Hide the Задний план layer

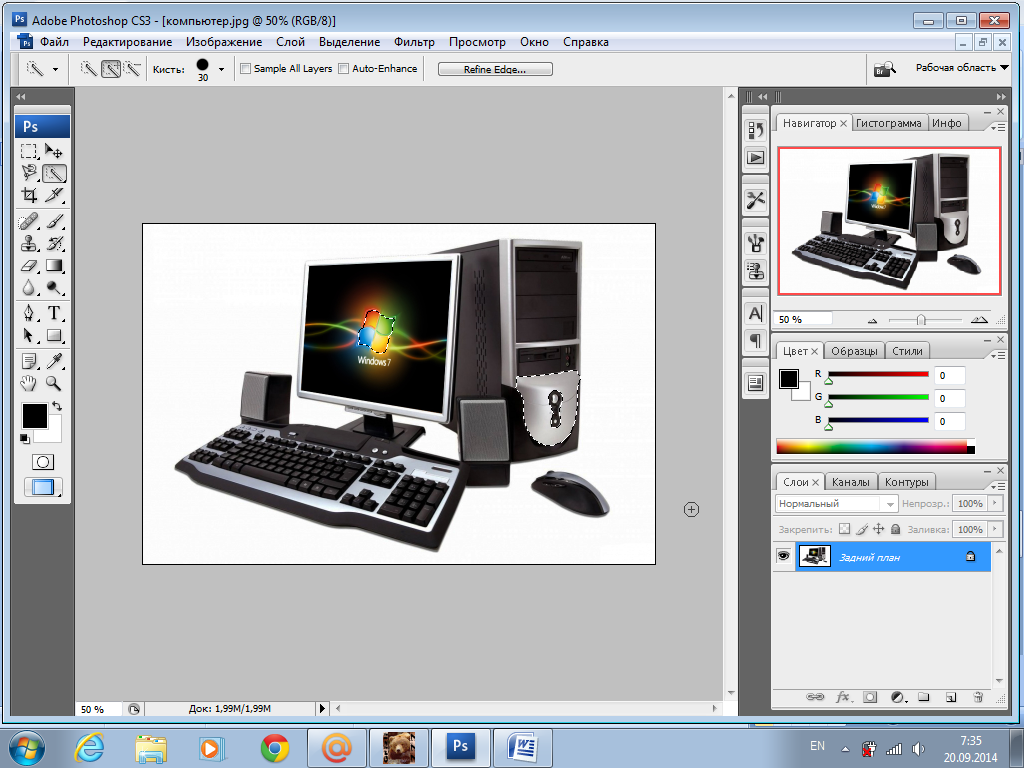[783, 556]
